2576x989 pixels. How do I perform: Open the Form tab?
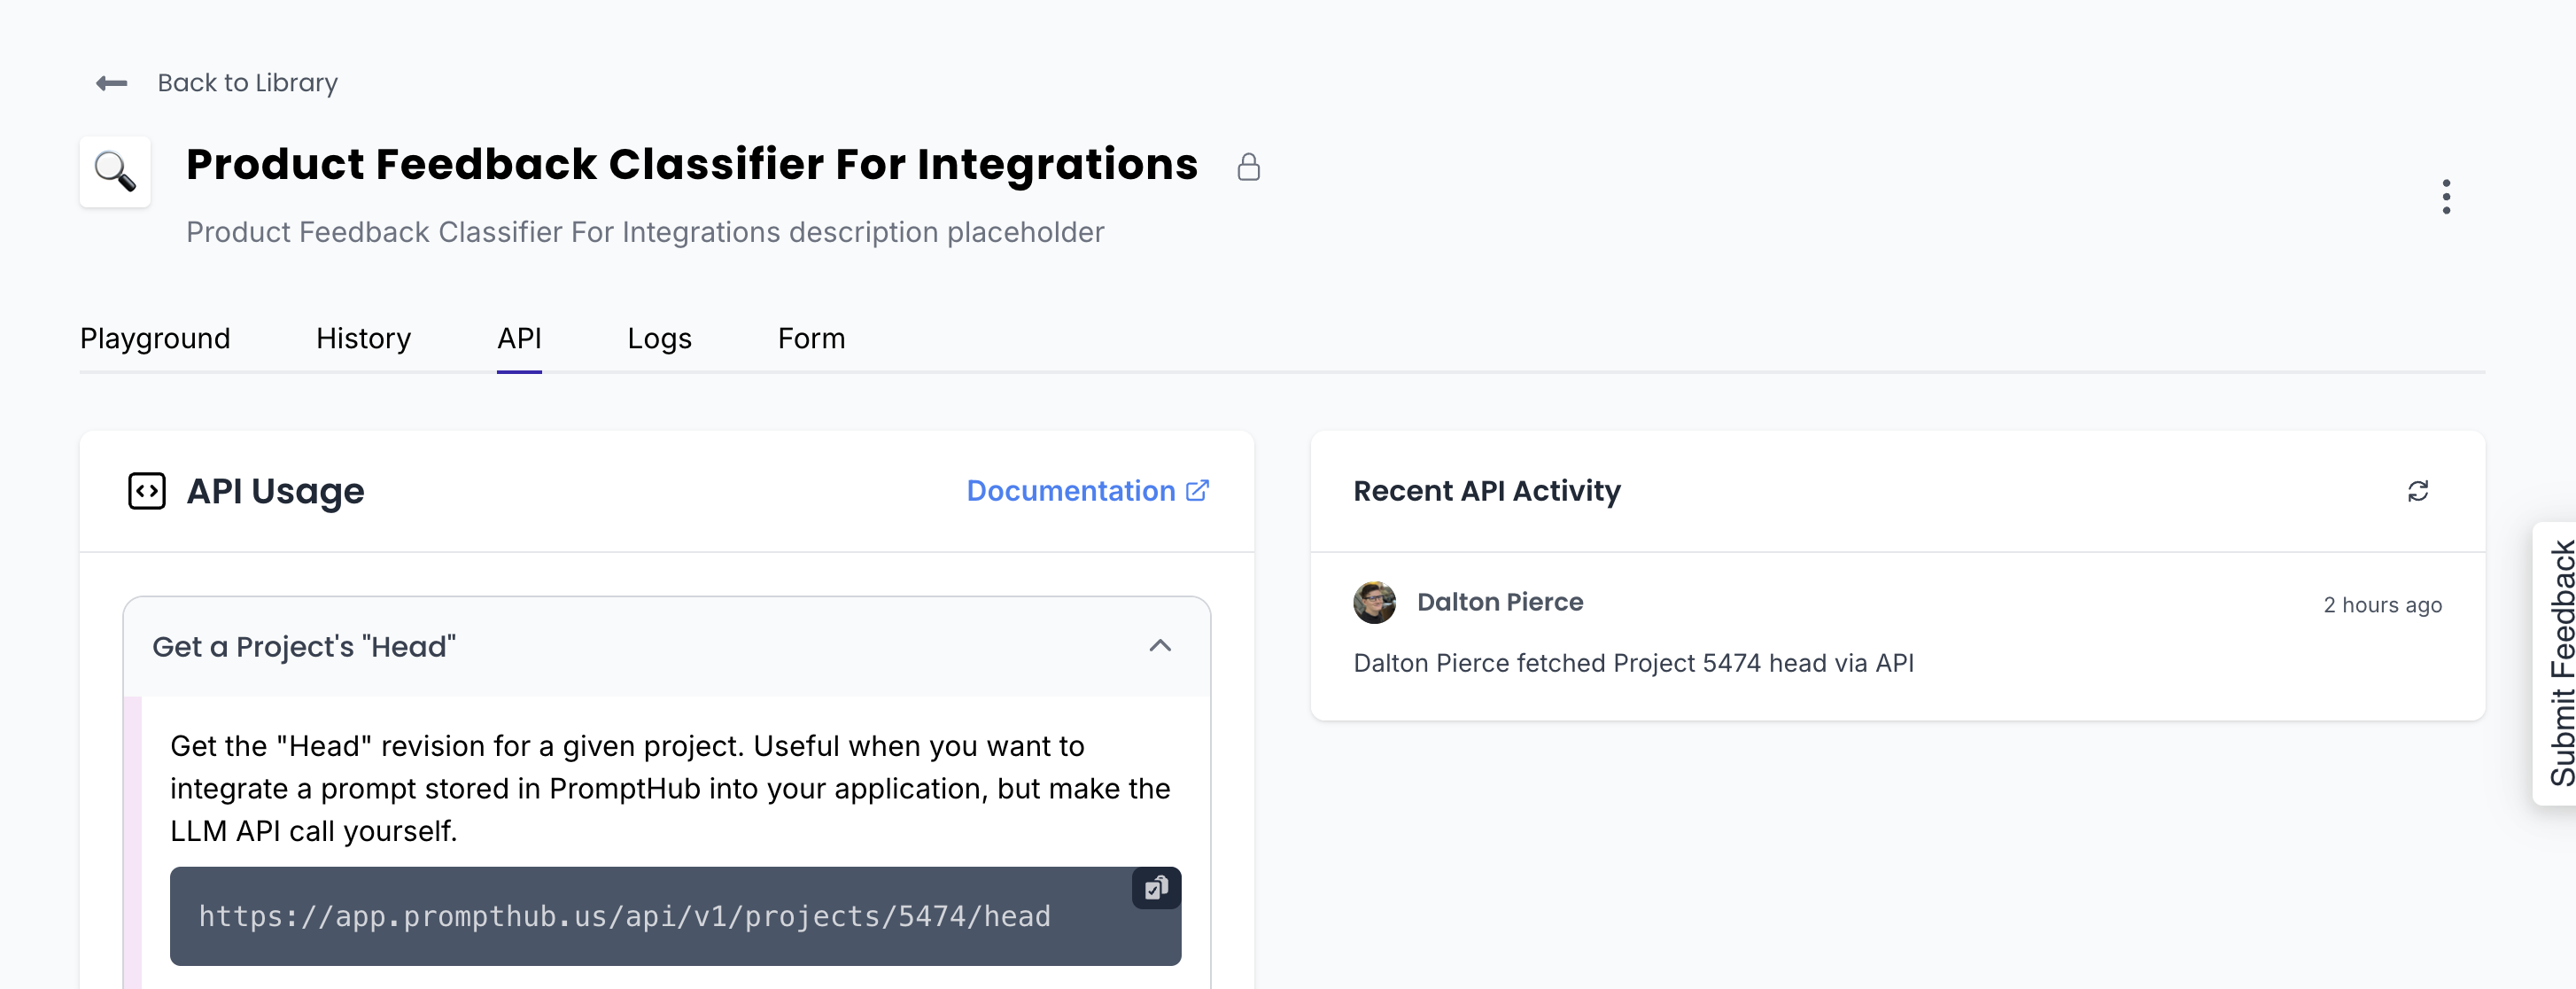click(x=811, y=338)
